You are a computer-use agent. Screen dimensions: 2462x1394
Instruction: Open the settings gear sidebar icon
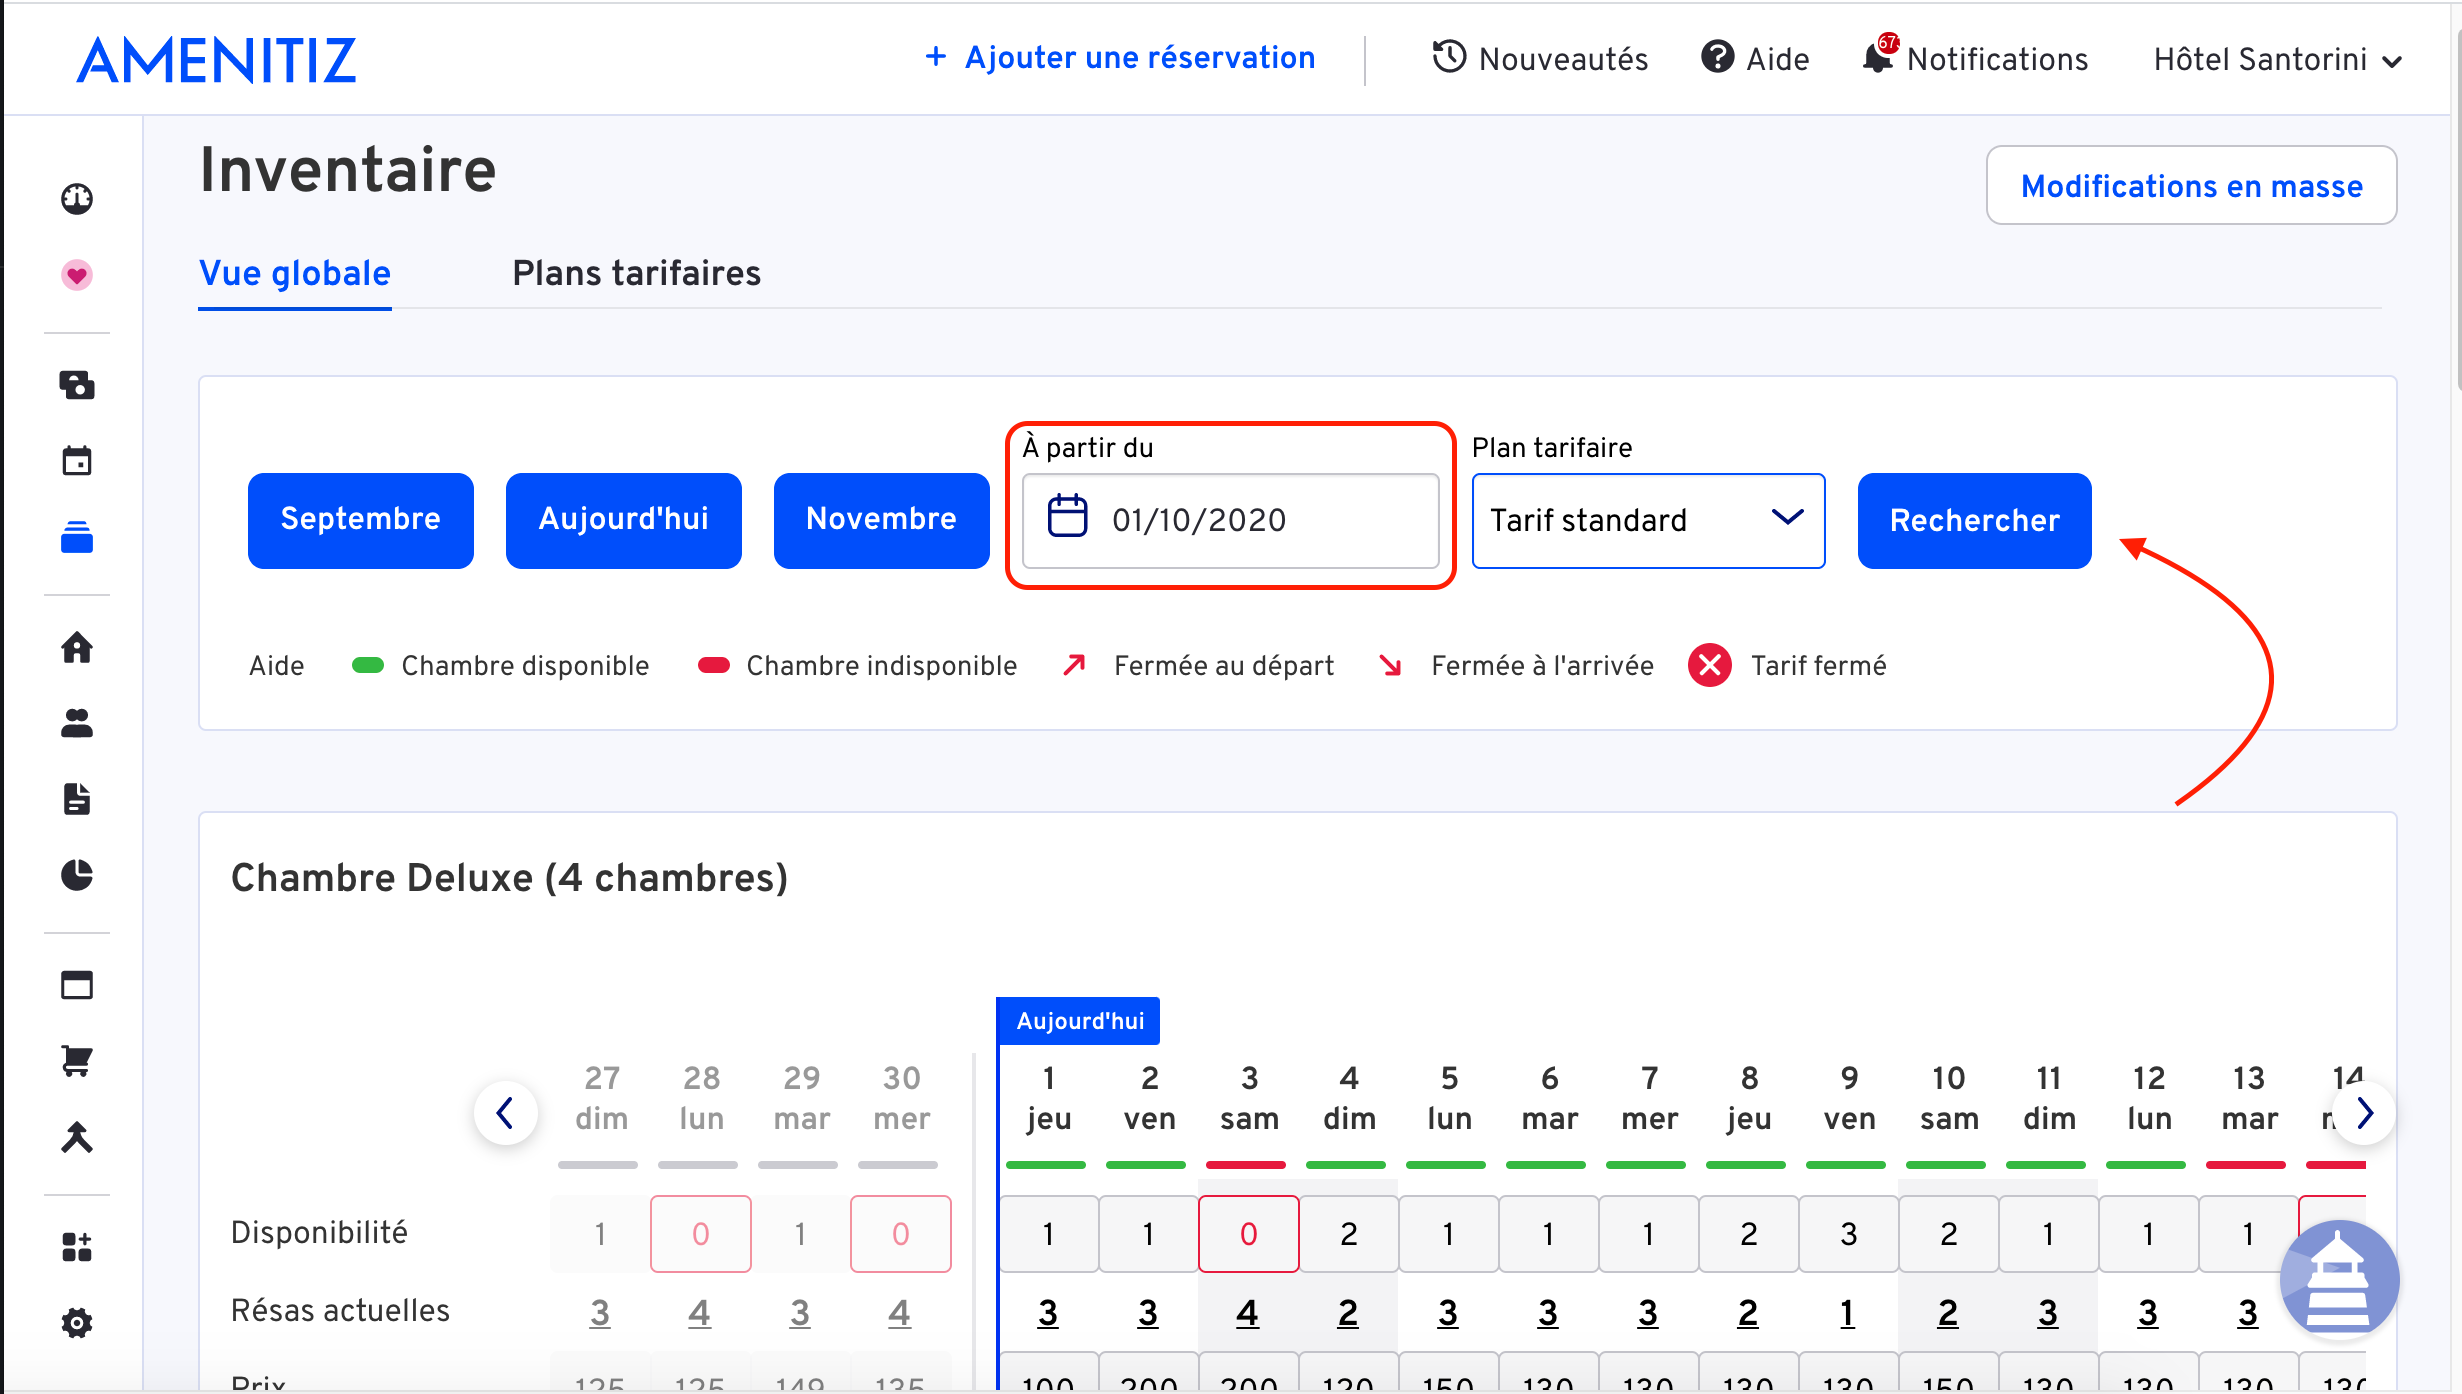coord(77,1323)
